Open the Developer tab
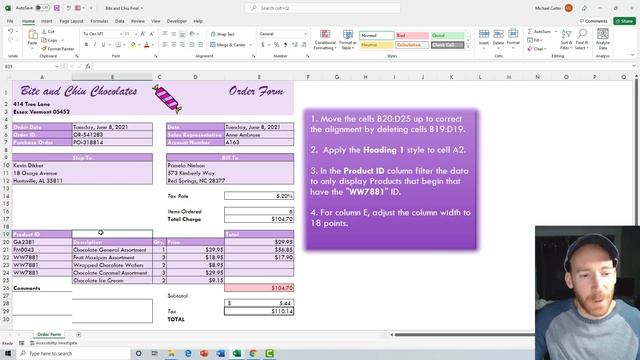 pyautogui.click(x=177, y=21)
